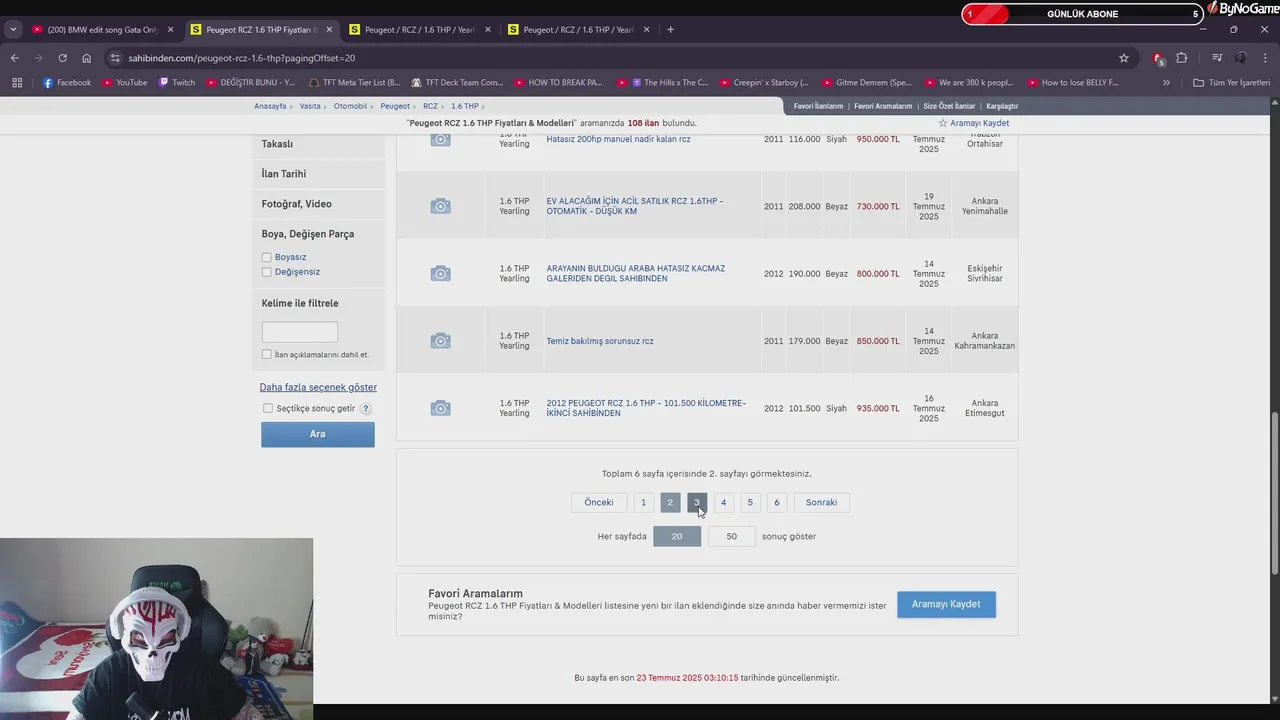Click the blue Aramayı Kaydet button
1280x720 pixels.
(x=946, y=604)
